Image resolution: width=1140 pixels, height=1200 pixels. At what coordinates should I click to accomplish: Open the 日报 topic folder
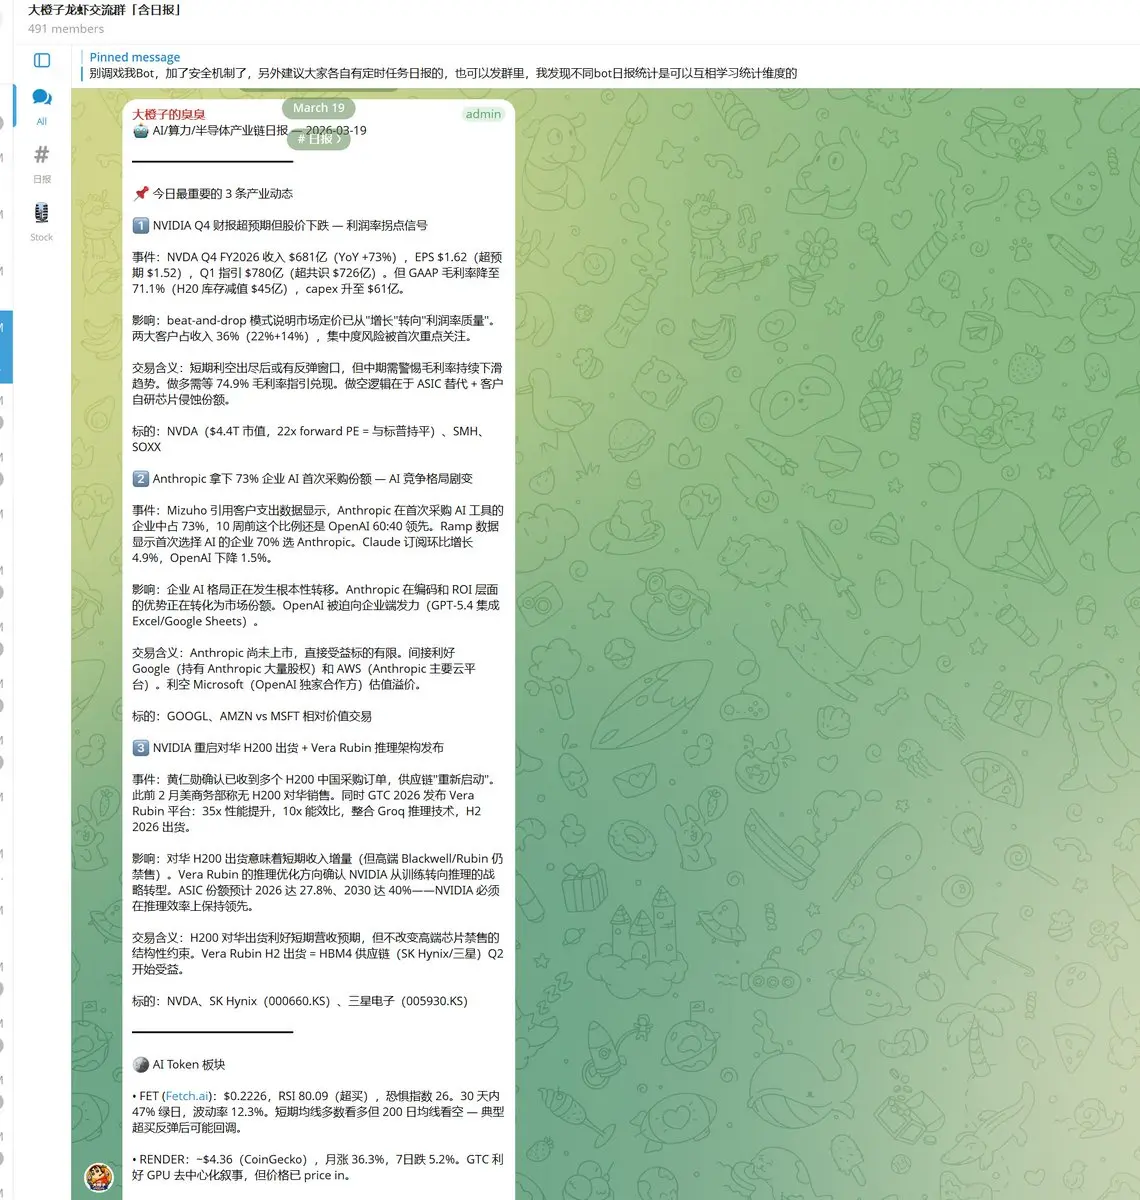pyautogui.click(x=42, y=164)
